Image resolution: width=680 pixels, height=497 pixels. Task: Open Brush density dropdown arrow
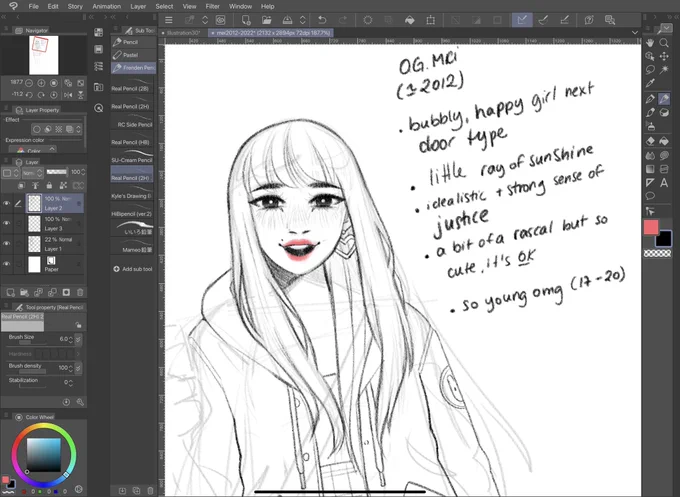click(x=78, y=368)
